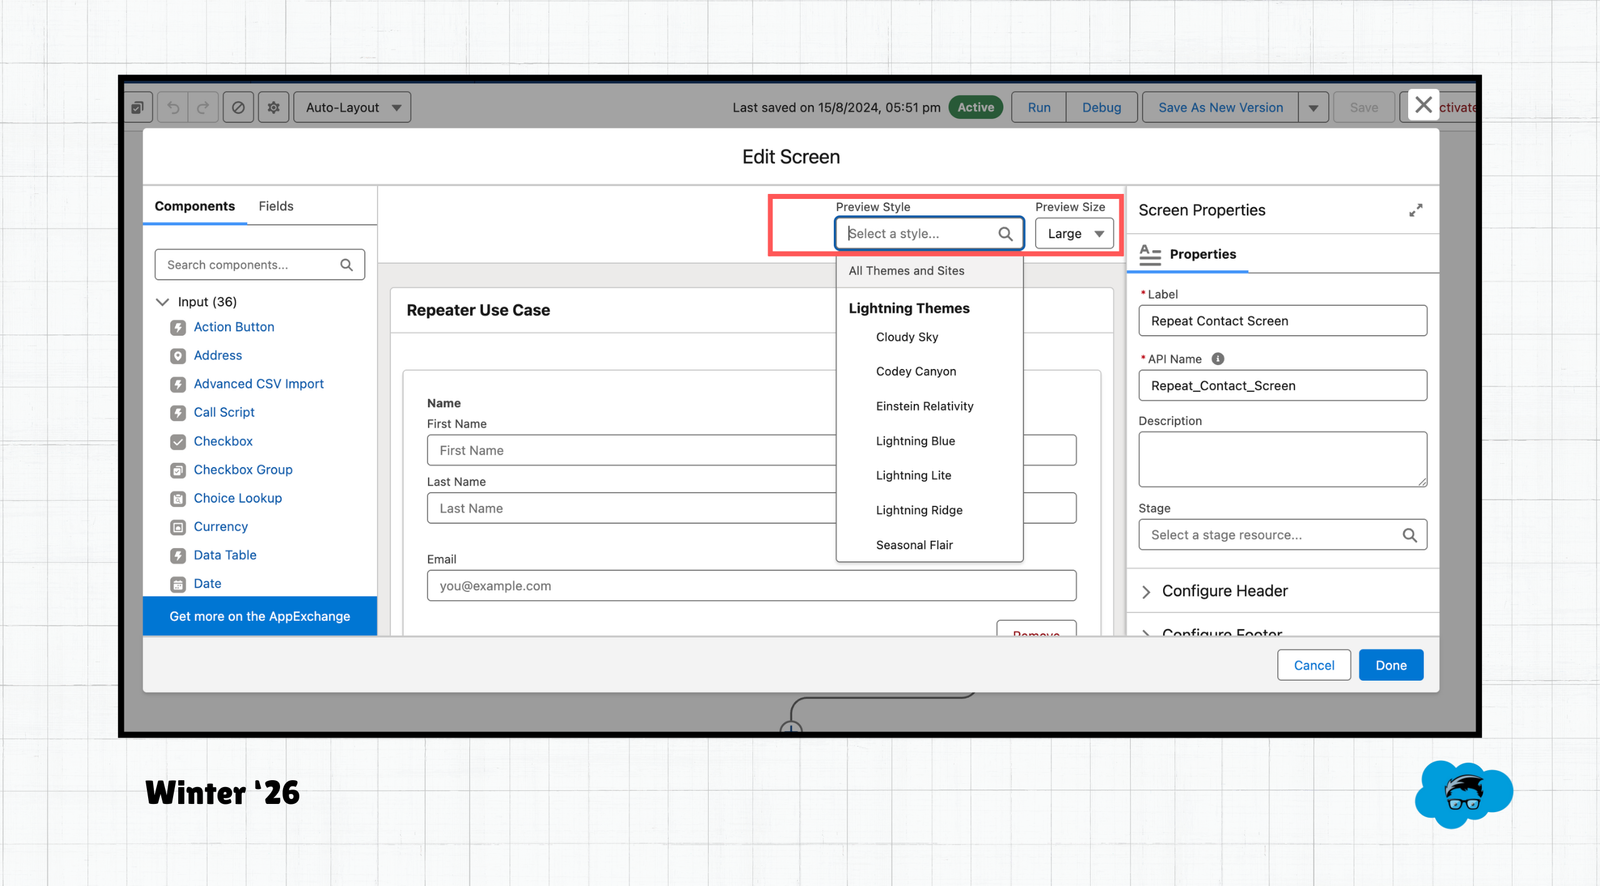Expand the Screen Properties panel icon
This screenshot has height=886, width=1600.
[x=1416, y=210]
